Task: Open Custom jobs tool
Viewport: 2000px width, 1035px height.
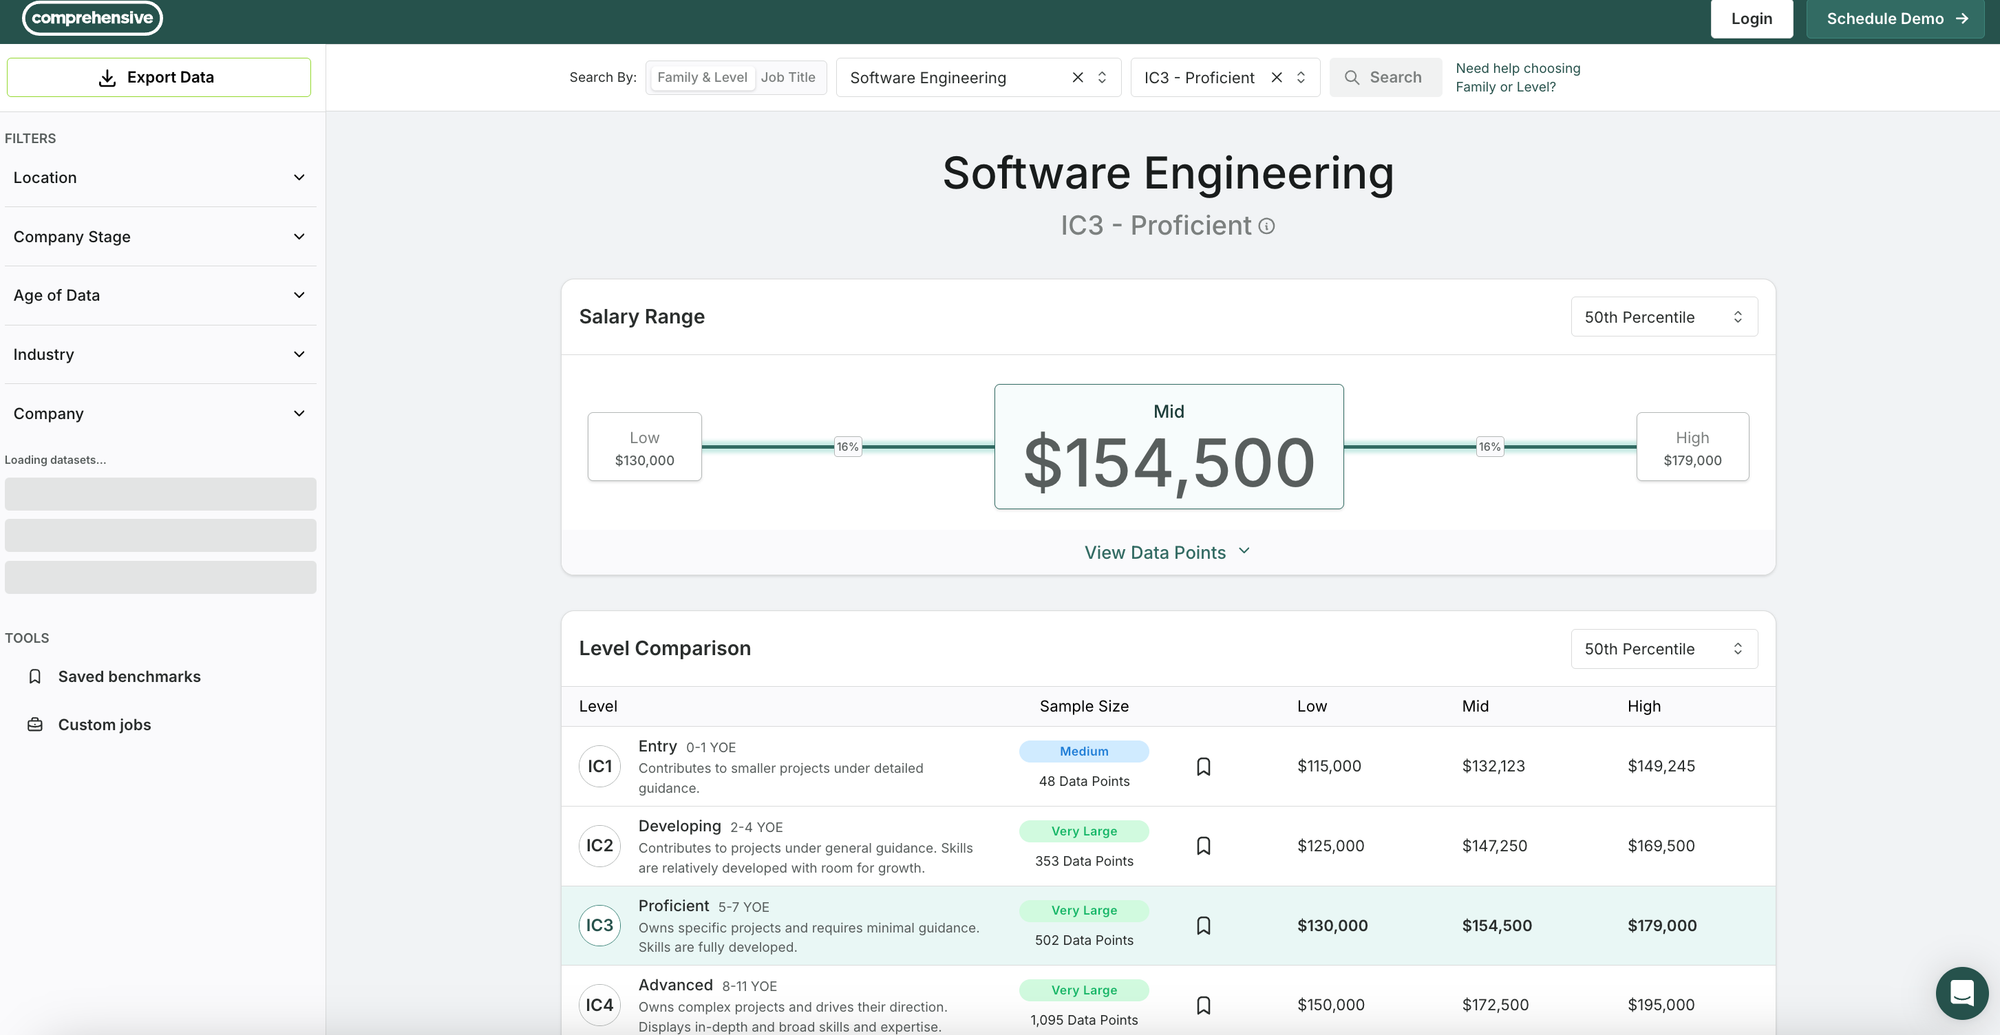Action: point(104,725)
